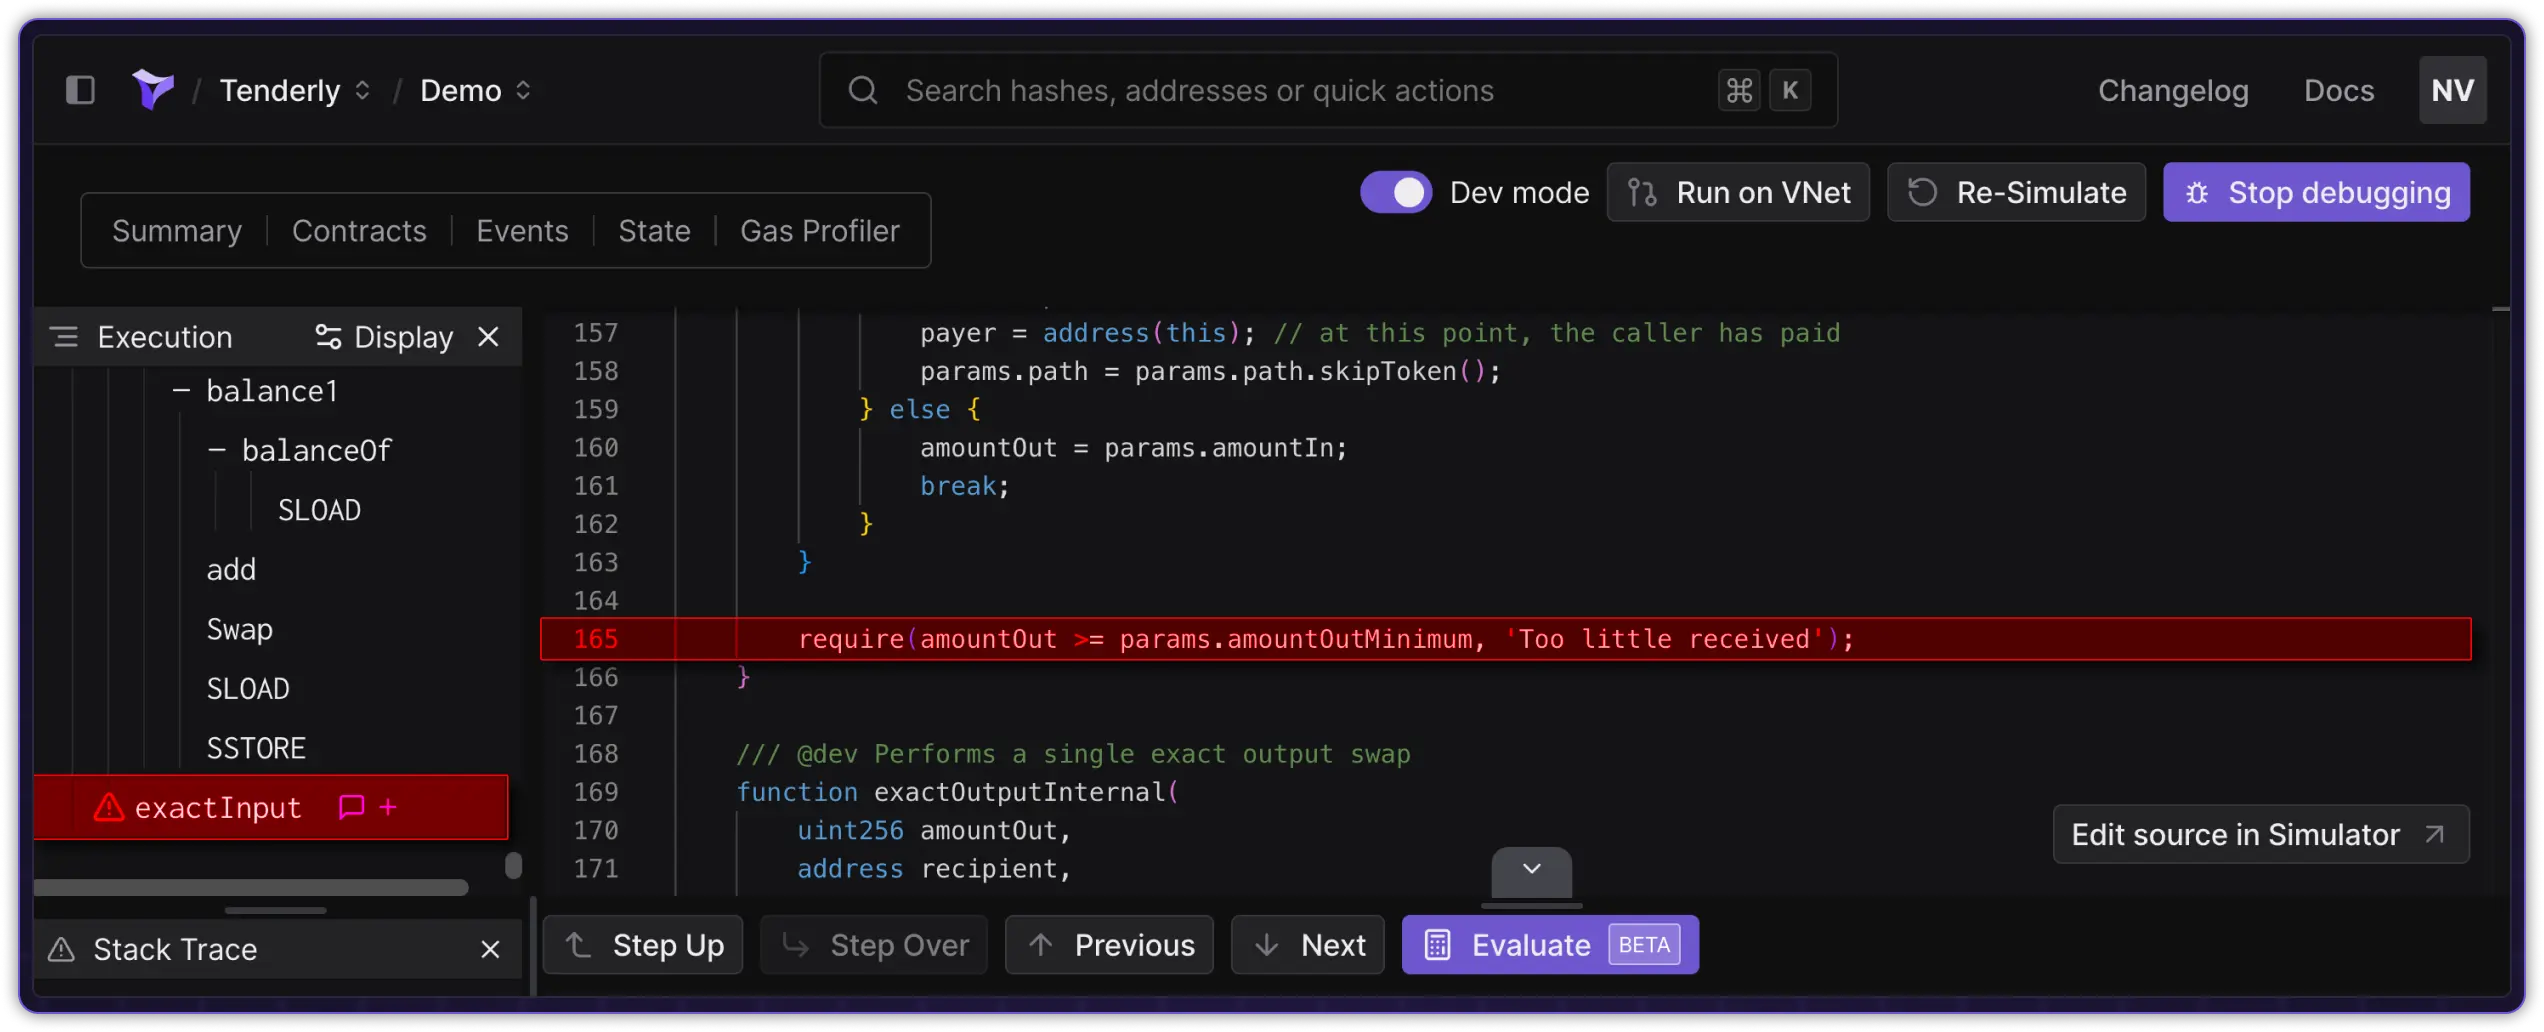Toggle the sidebar panel icon top-left
The width and height of the screenshot is (2544, 1032).
tap(80, 90)
